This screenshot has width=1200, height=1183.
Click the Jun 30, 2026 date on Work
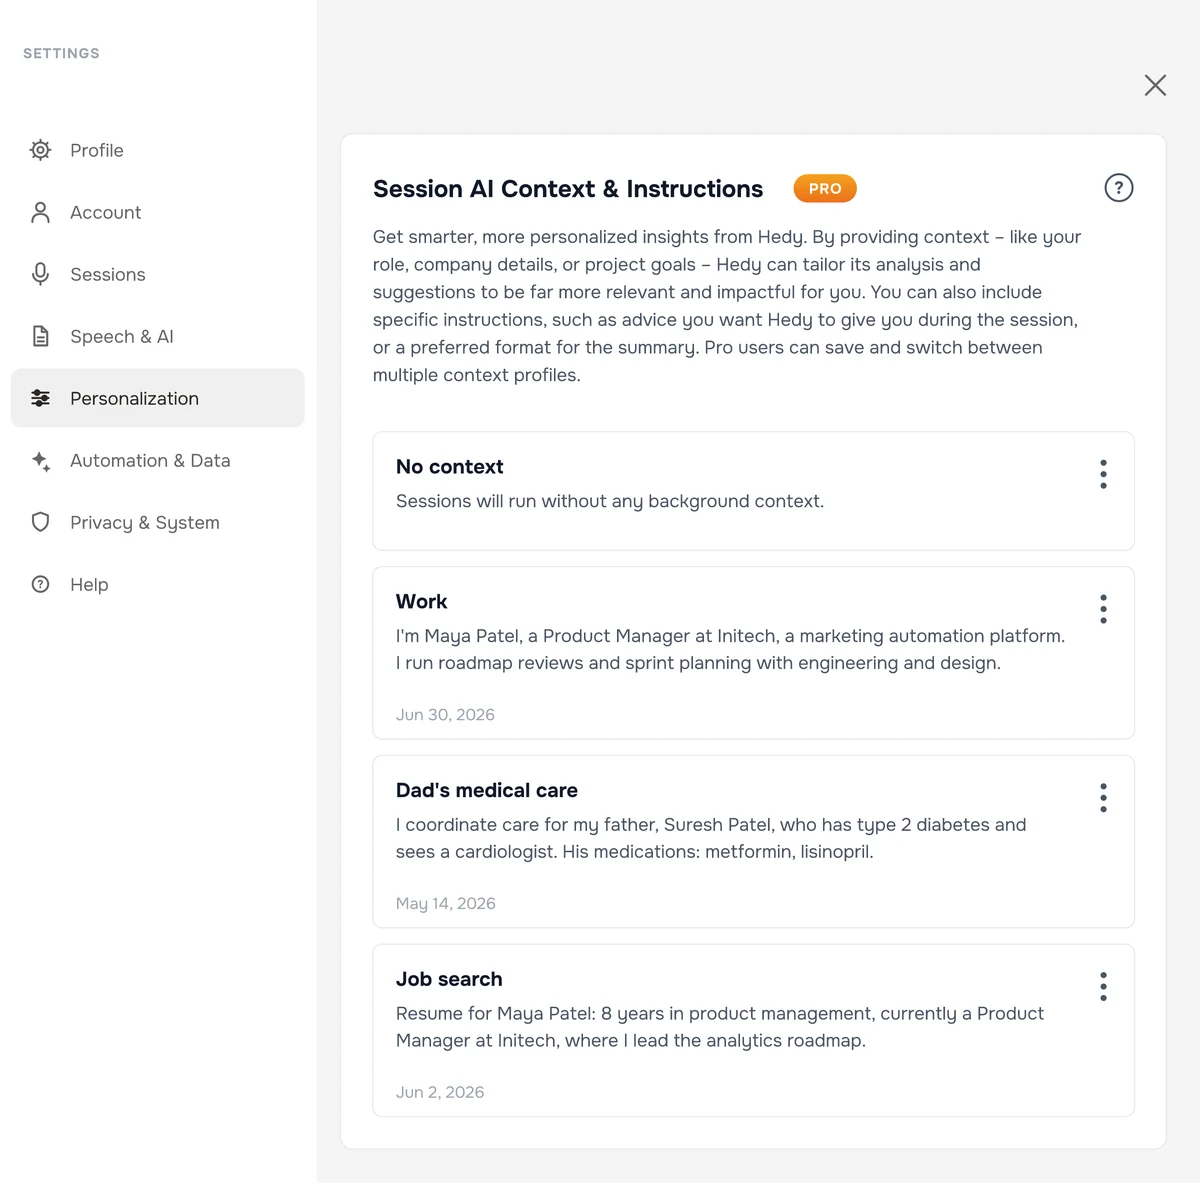coord(445,715)
